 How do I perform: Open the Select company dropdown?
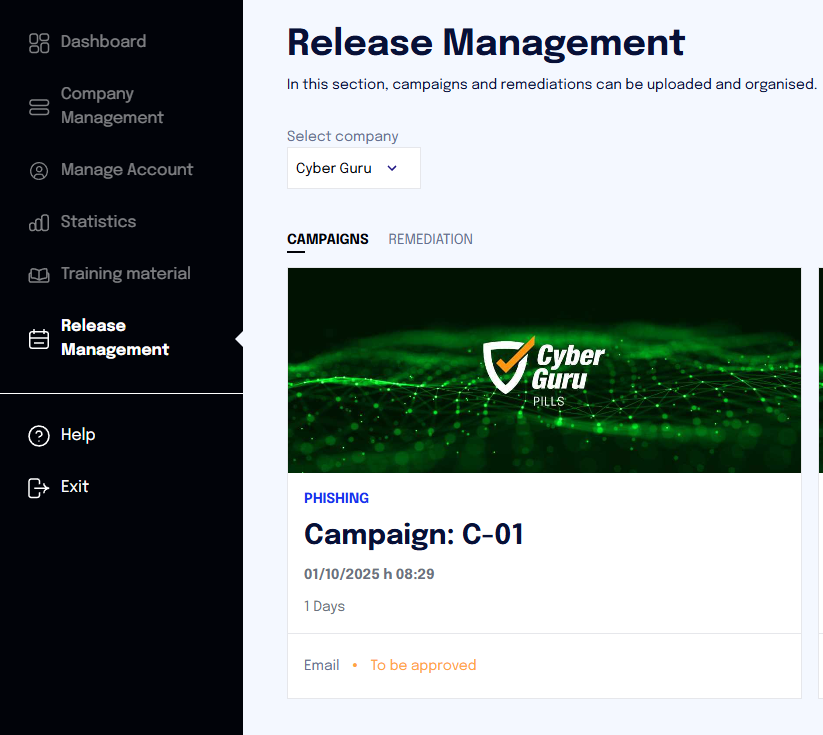click(354, 168)
